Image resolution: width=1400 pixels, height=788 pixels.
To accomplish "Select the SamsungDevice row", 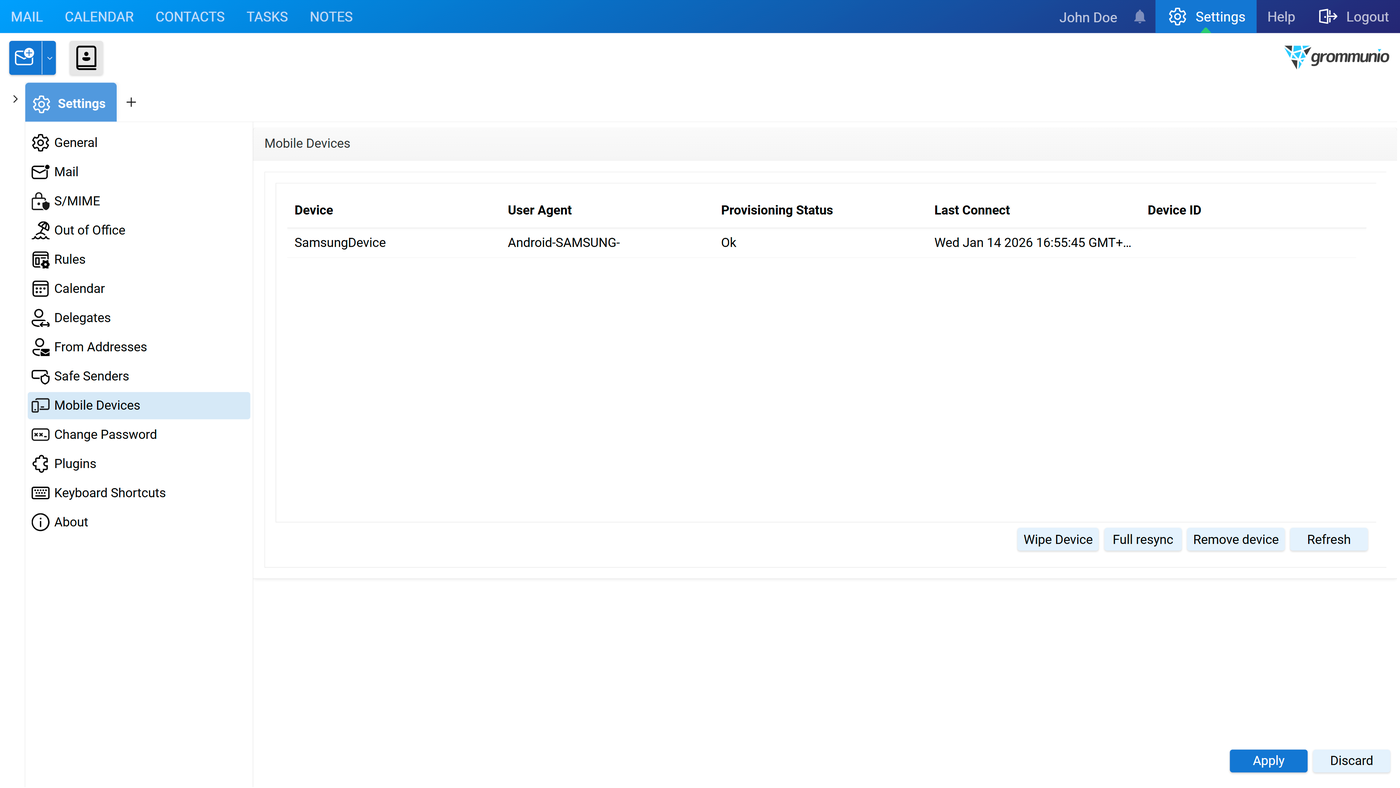I will click(820, 243).
